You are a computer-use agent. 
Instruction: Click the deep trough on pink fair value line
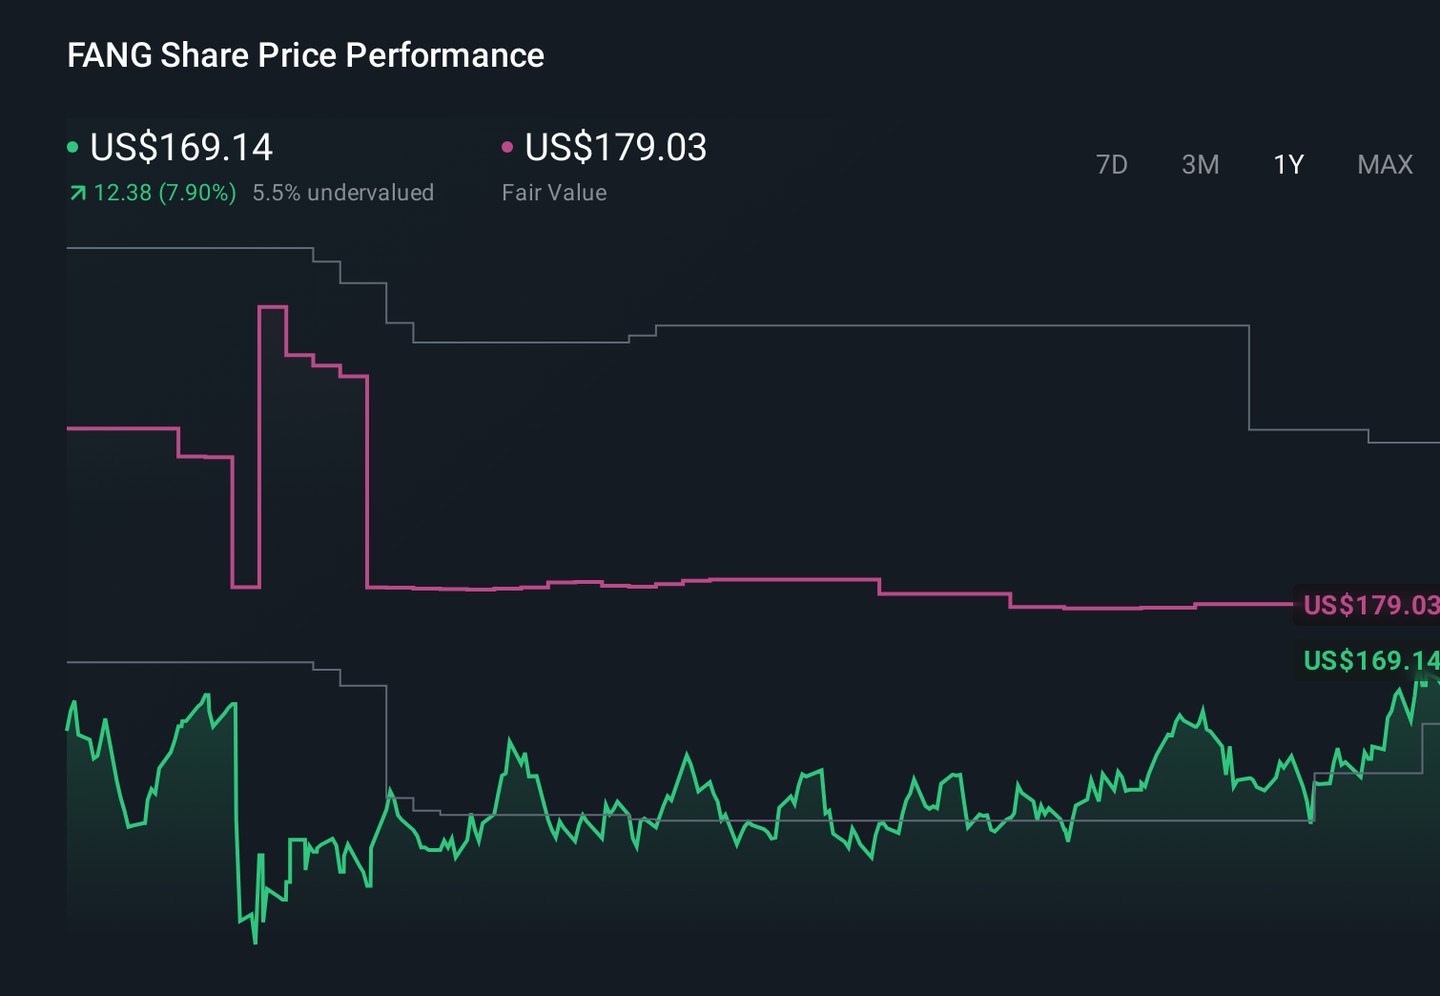coord(246,586)
